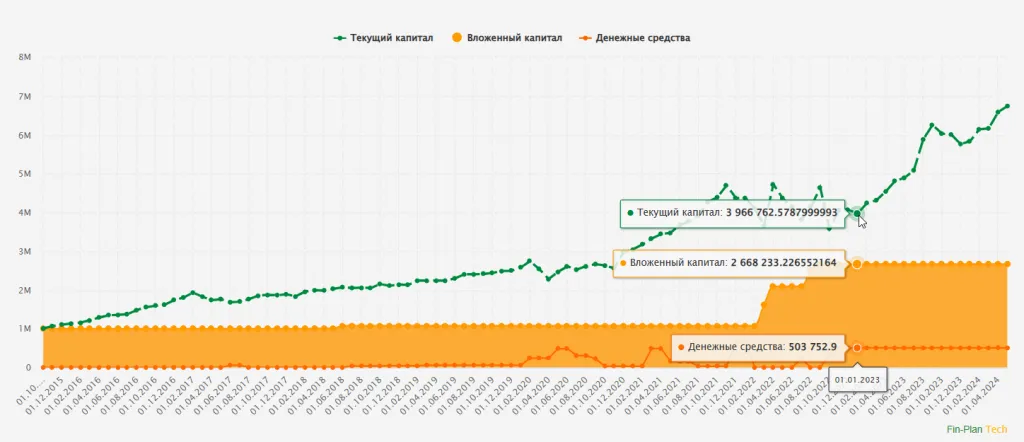
Task: Click the 8M y-axis label
Action: click(26, 58)
